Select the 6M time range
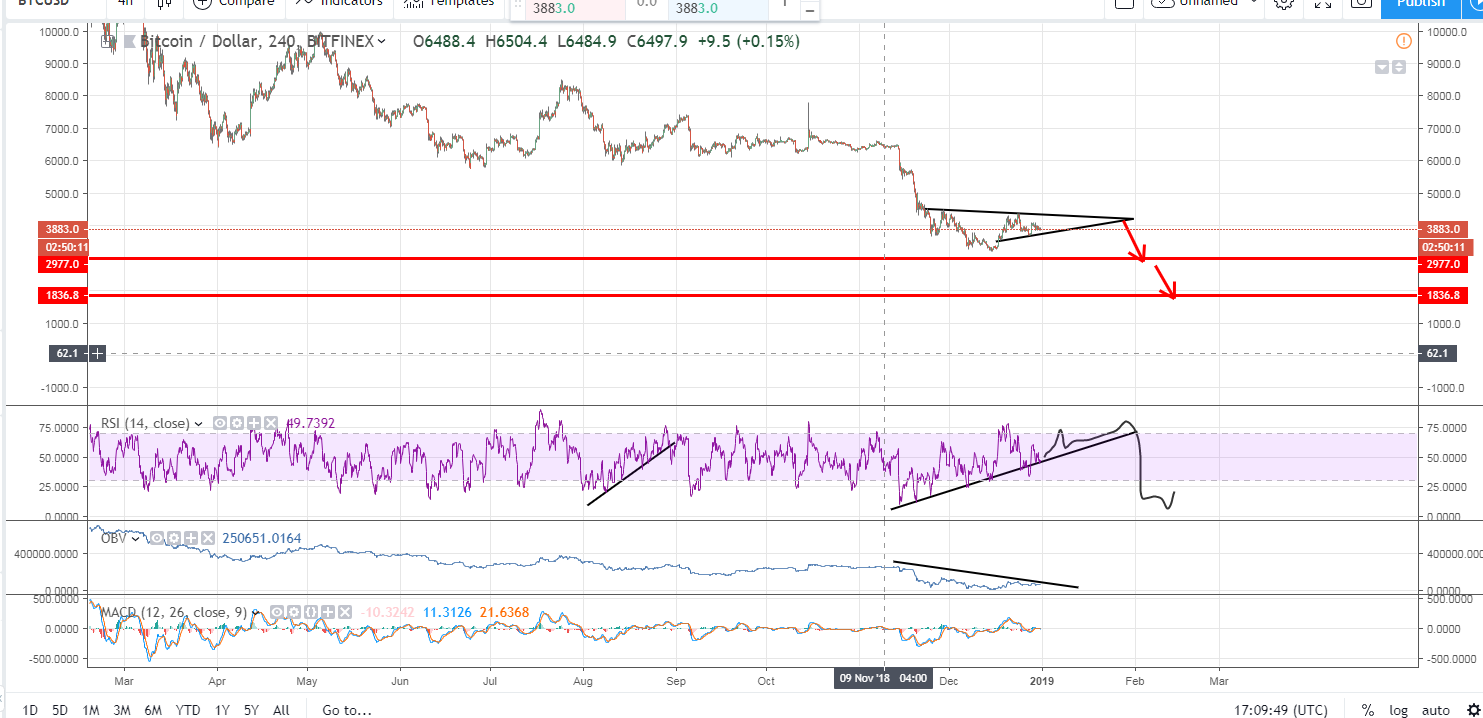This screenshot has width=1483, height=718. point(153,710)
